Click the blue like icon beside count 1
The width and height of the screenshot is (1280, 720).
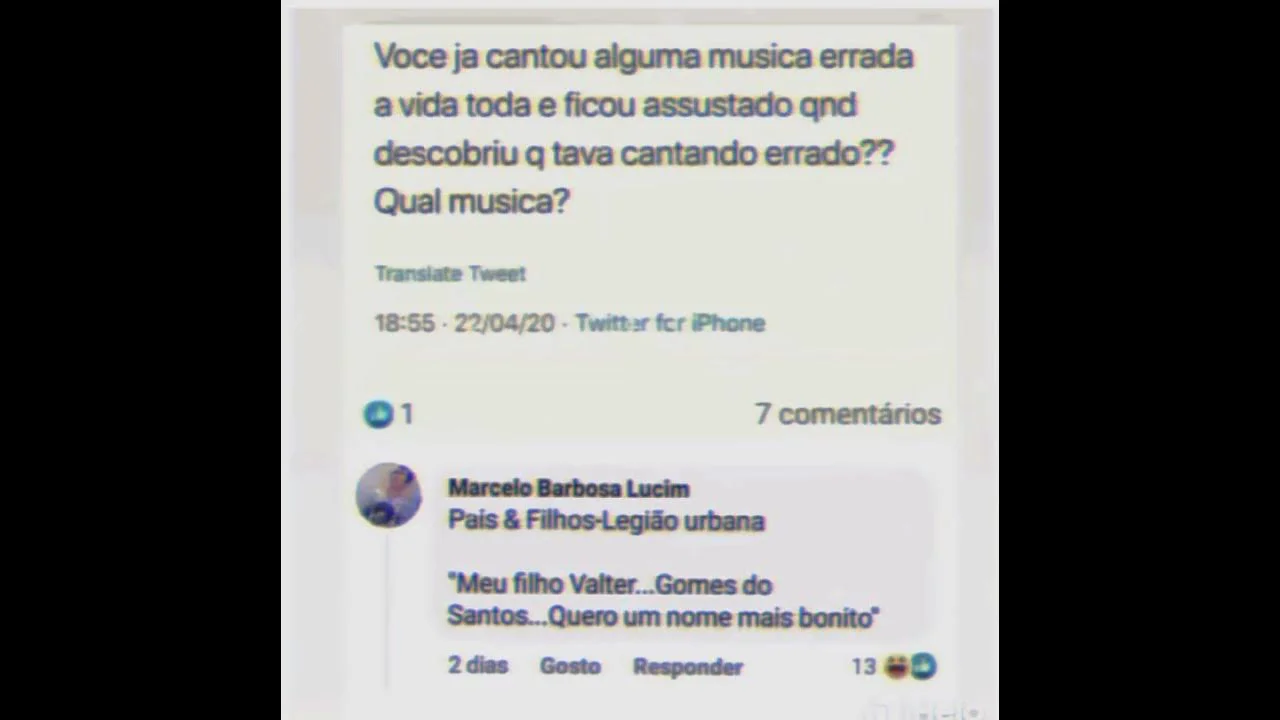click(x=378, y=414)
